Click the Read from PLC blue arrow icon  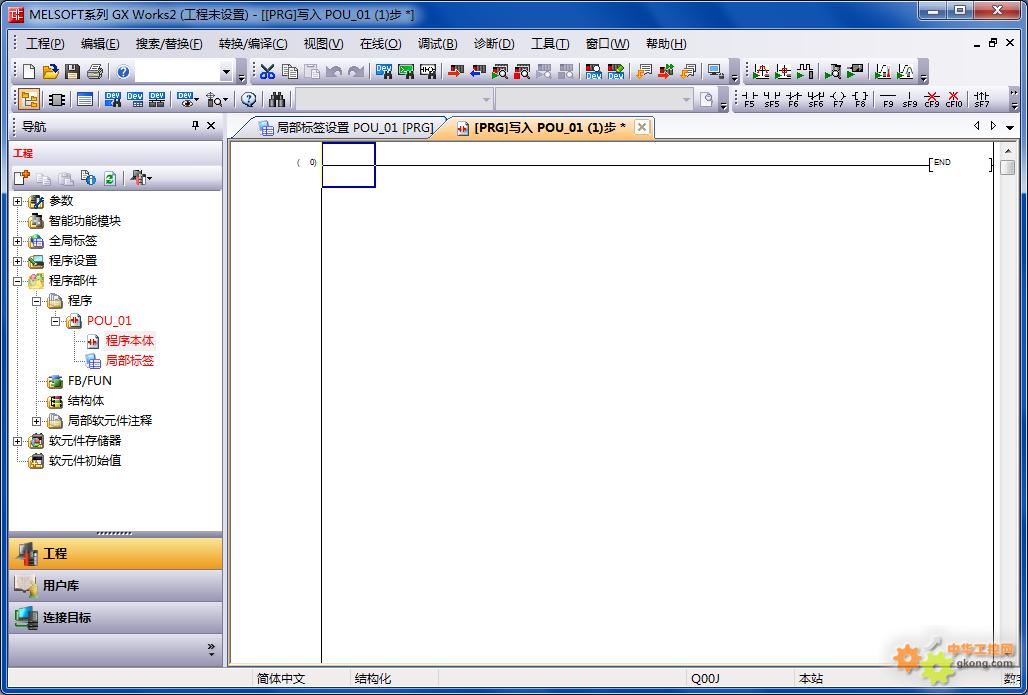click(478, 71)
